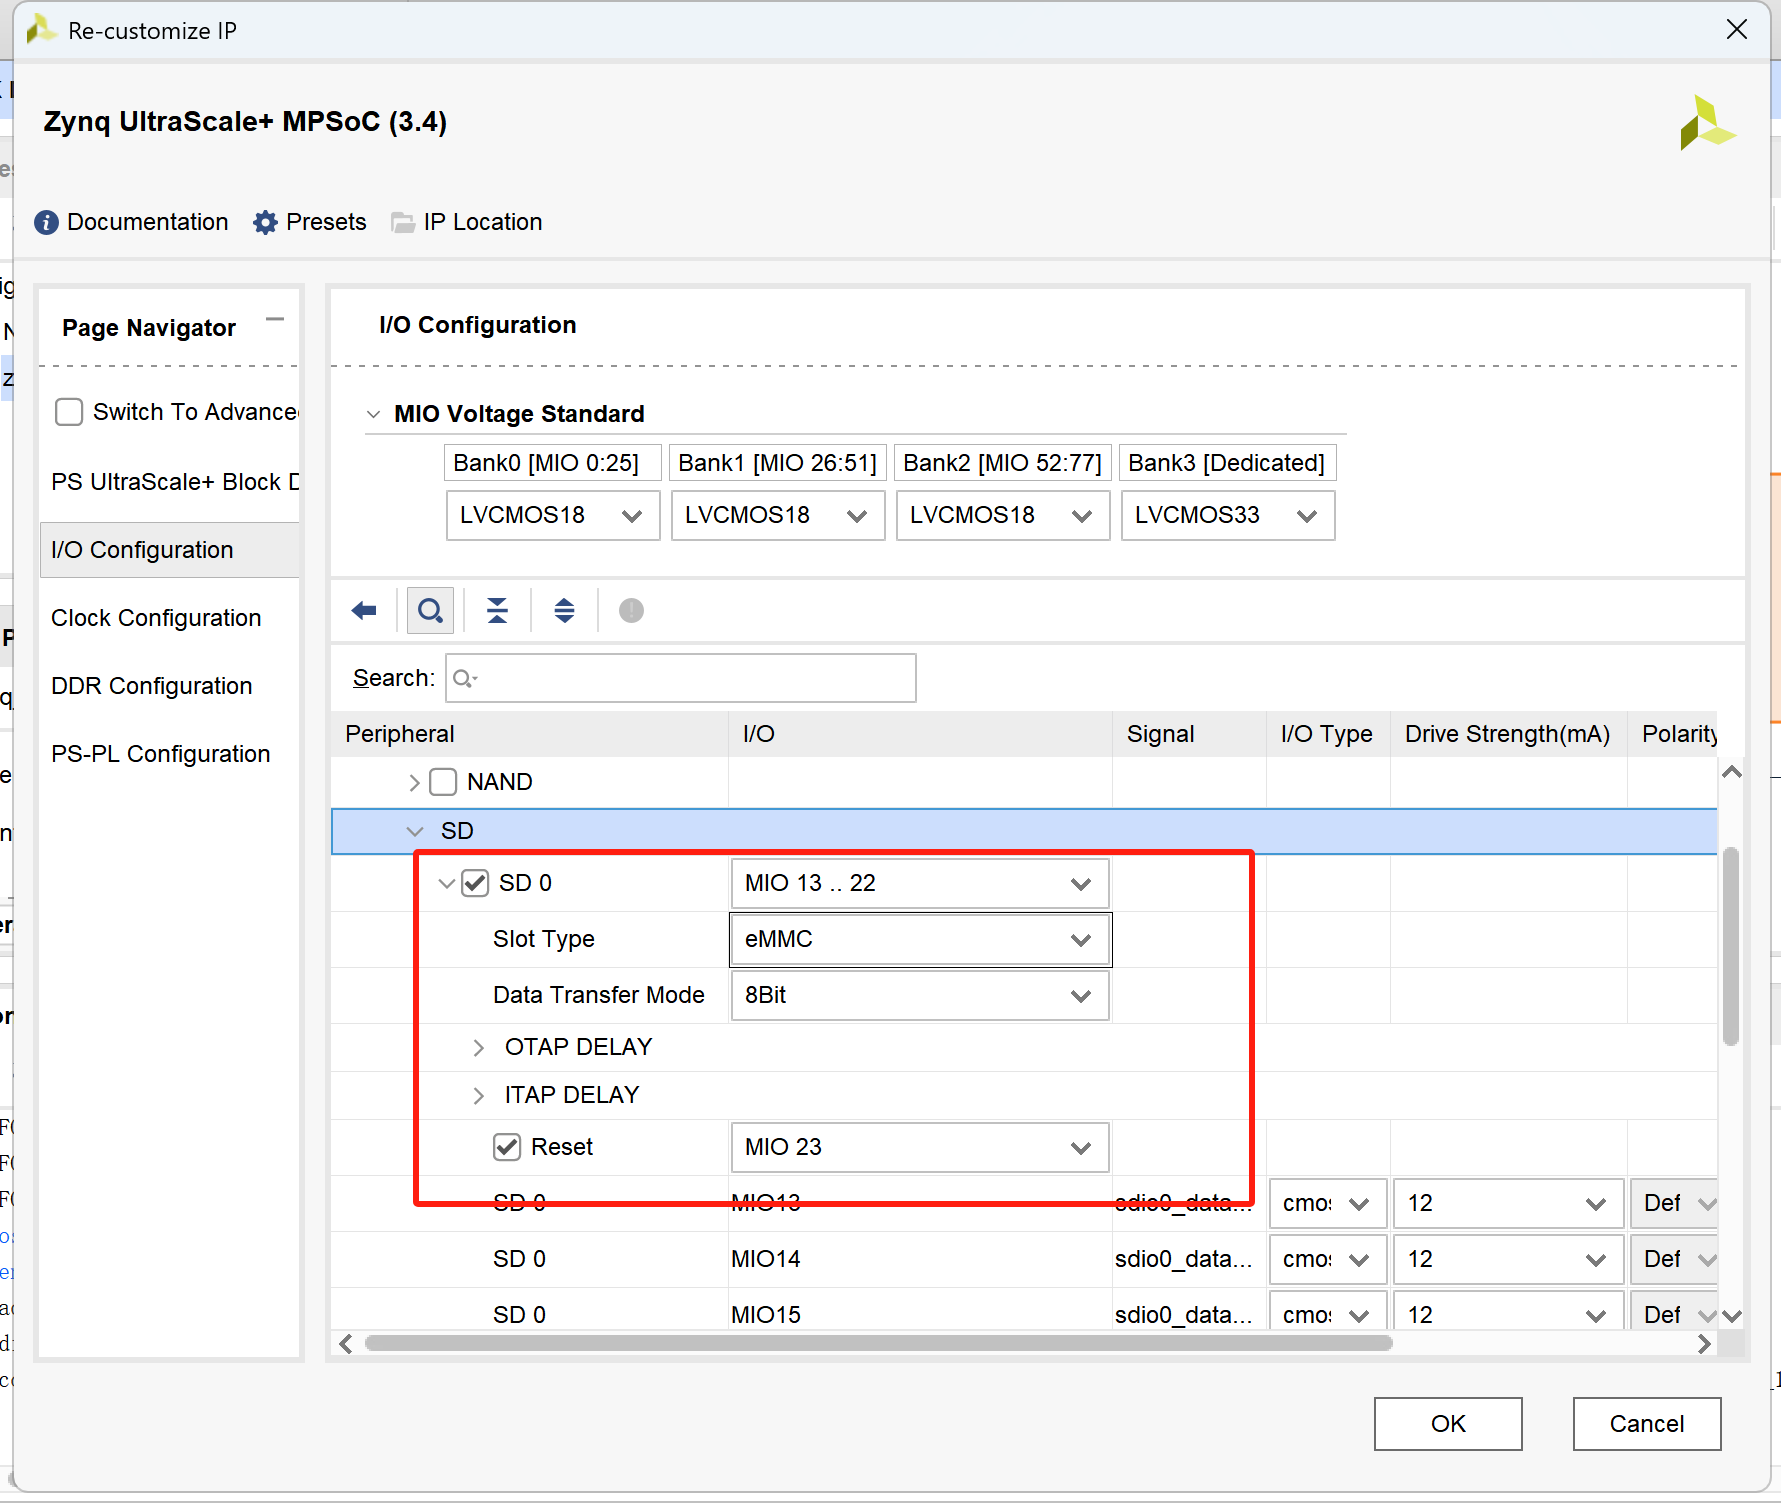Open Bank1 LVCMOS18 voltage dropdown

[x=778, y=515]
